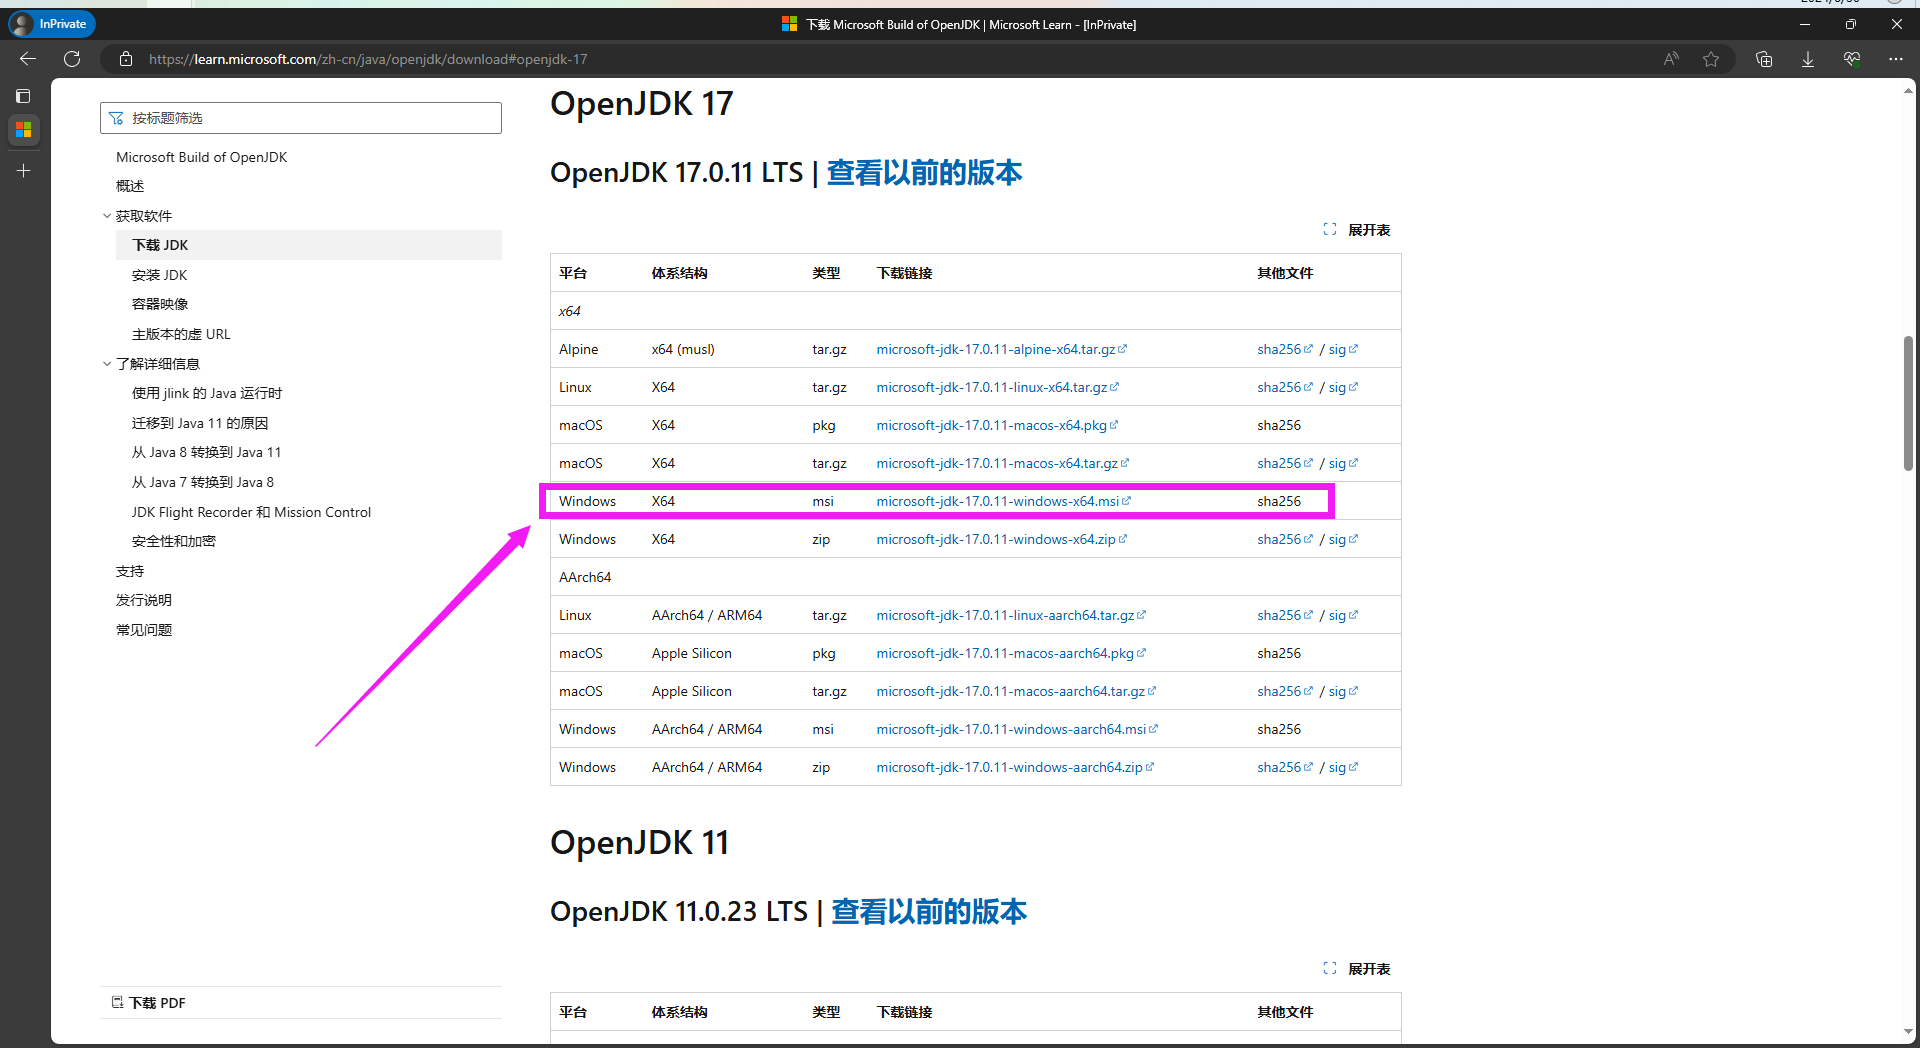Download microsoft-jdk-17.0.11-windows-aarch64.msi
The image size is (1920, 1048).
tap(1017, 729)
